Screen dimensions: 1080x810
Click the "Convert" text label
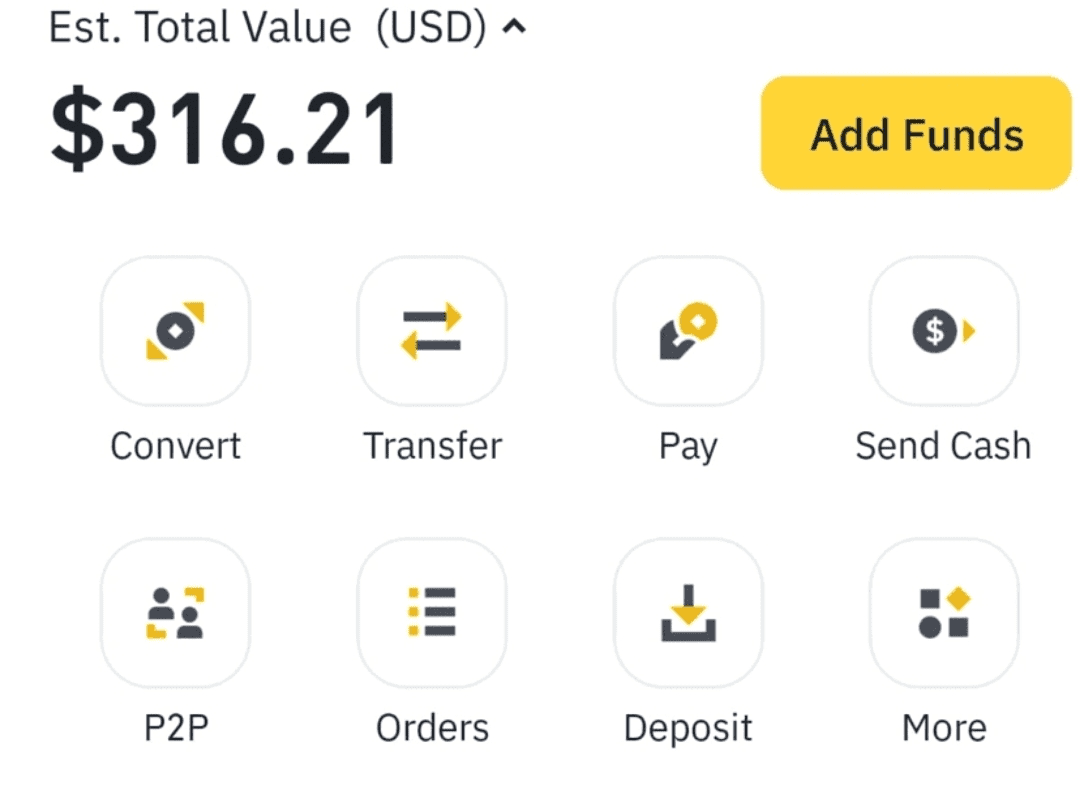(x=175, y=446)
